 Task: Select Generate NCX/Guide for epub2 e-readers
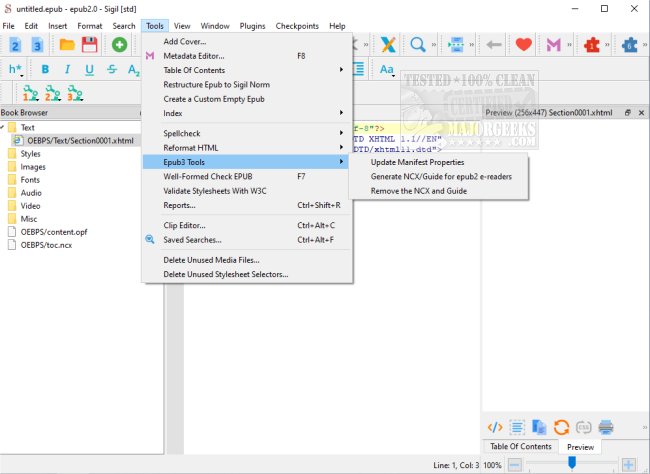pos(439,176)
